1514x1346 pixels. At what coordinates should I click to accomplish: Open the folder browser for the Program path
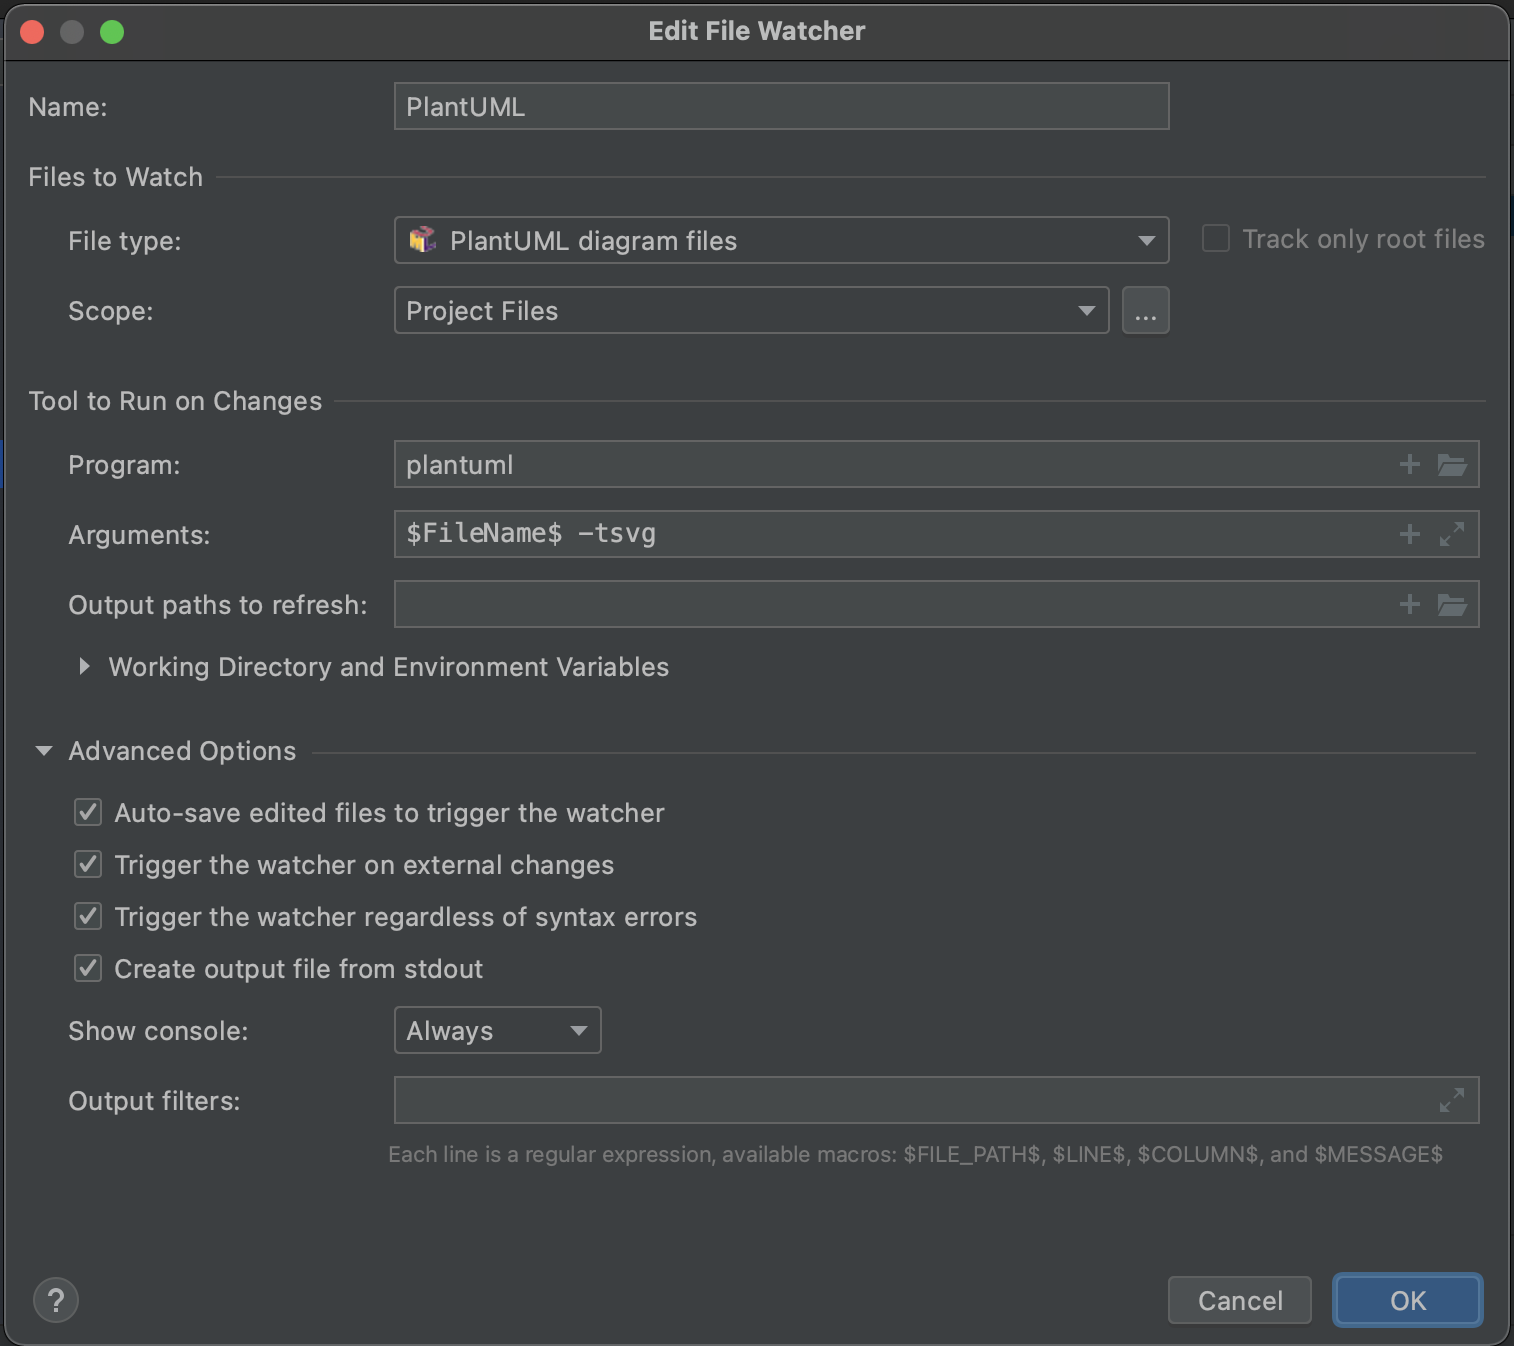tap(1452, 464)
